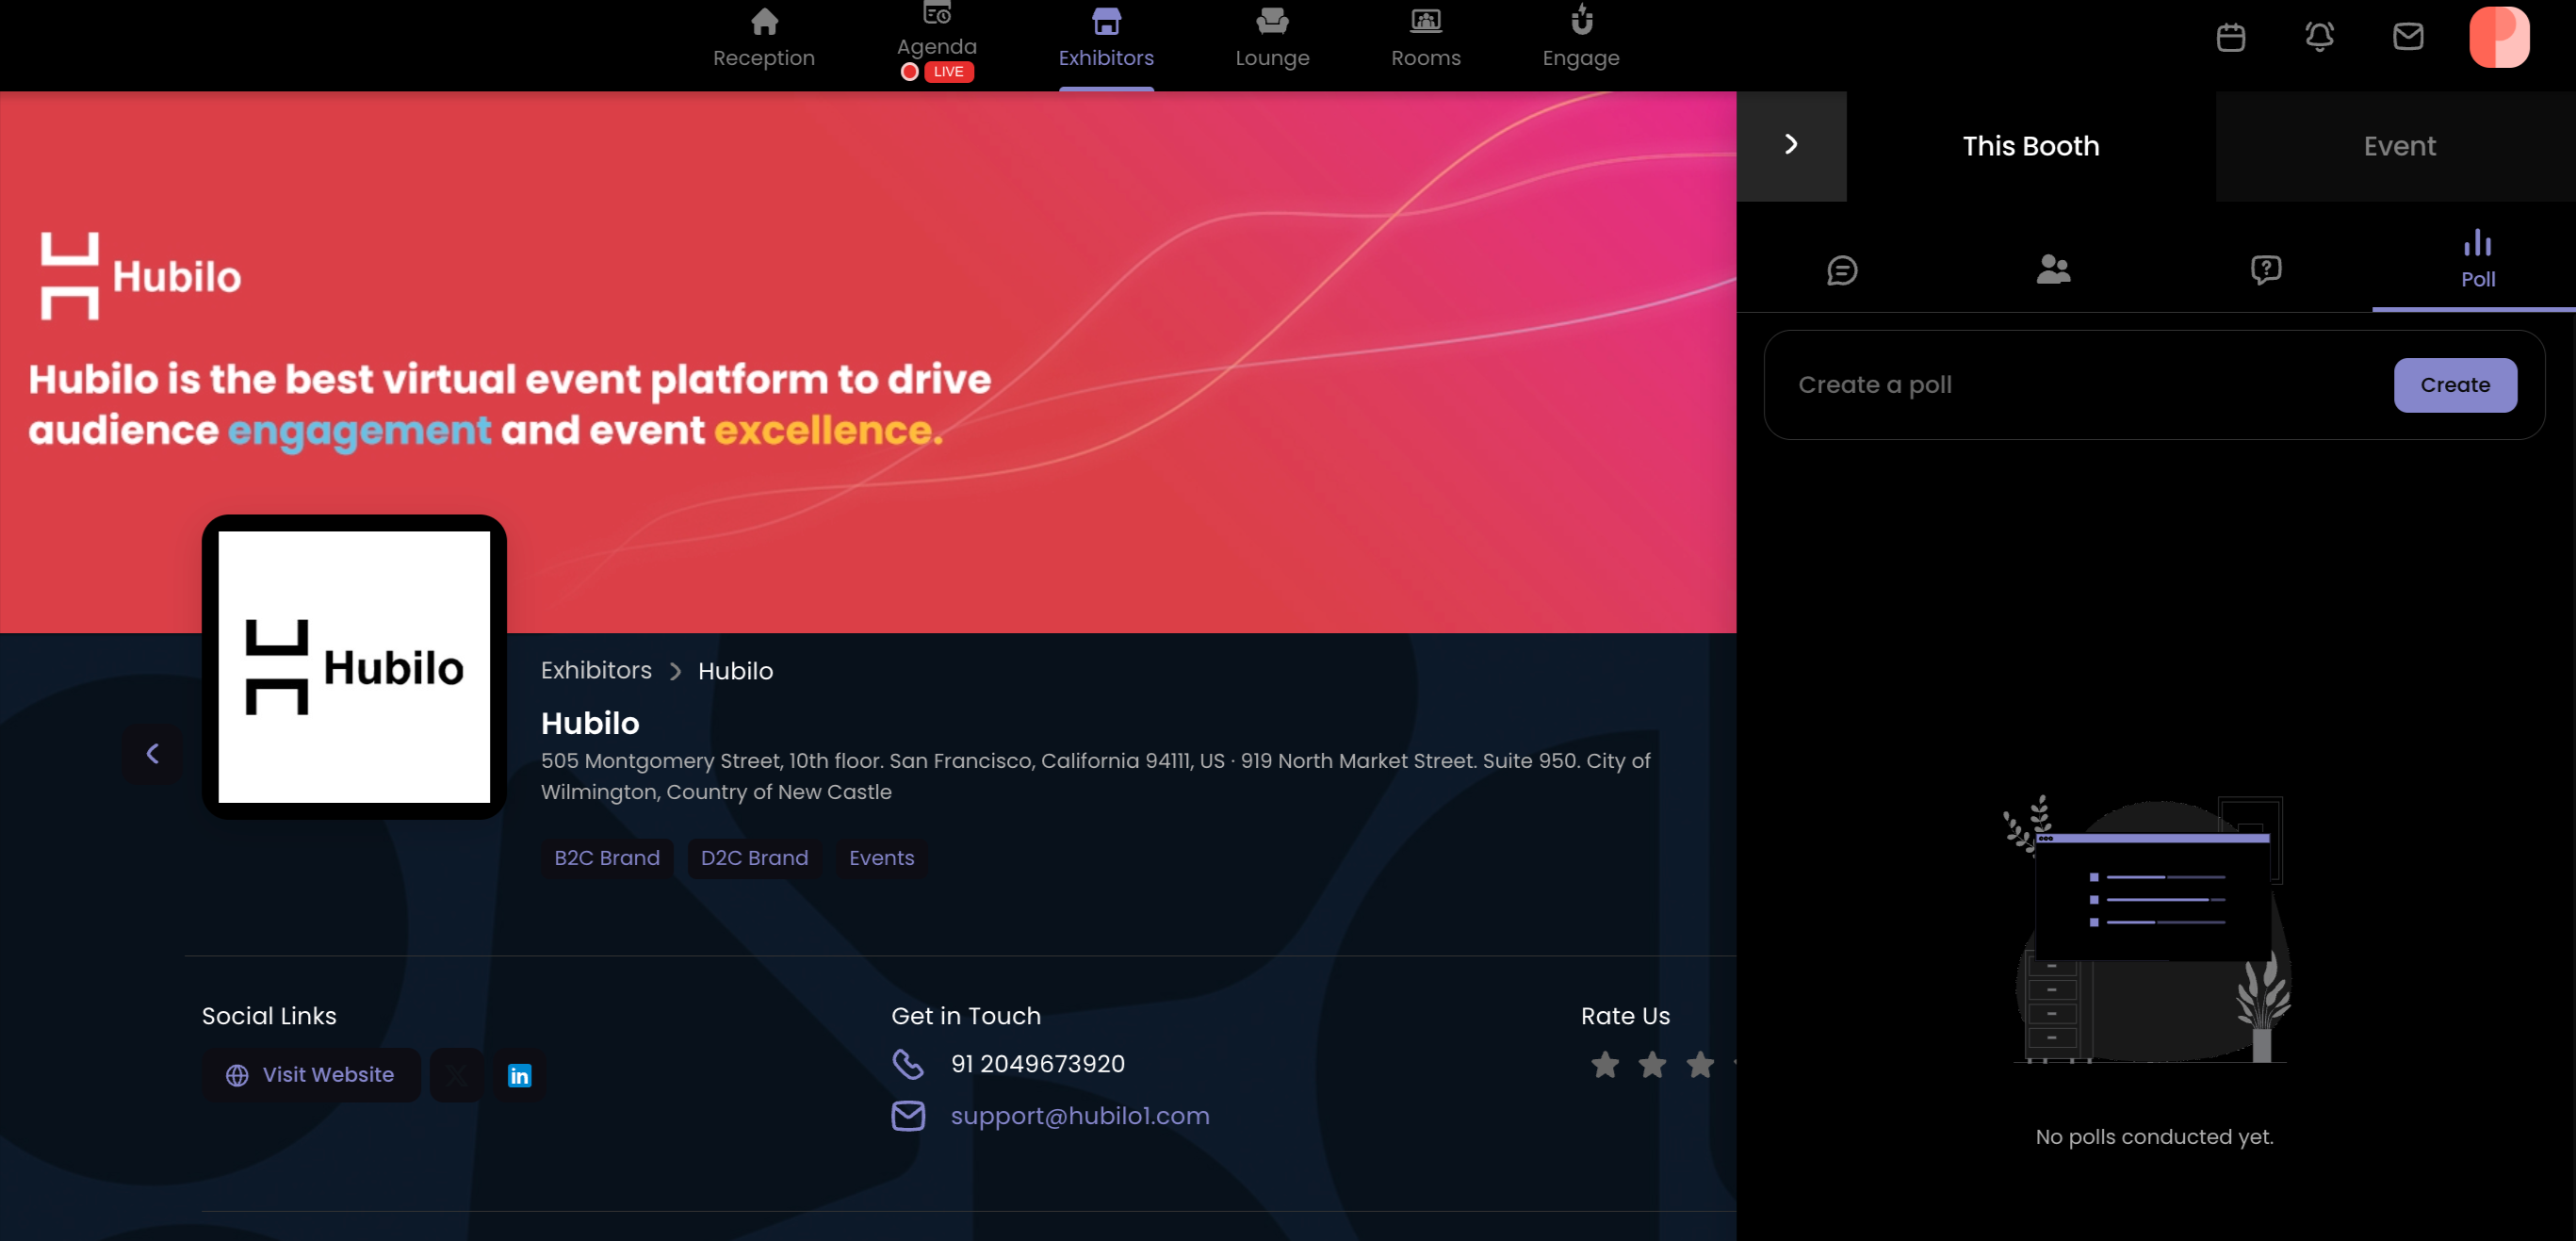
Task: Click phone number 91 2049673920
Action: click(1037, 1064)
